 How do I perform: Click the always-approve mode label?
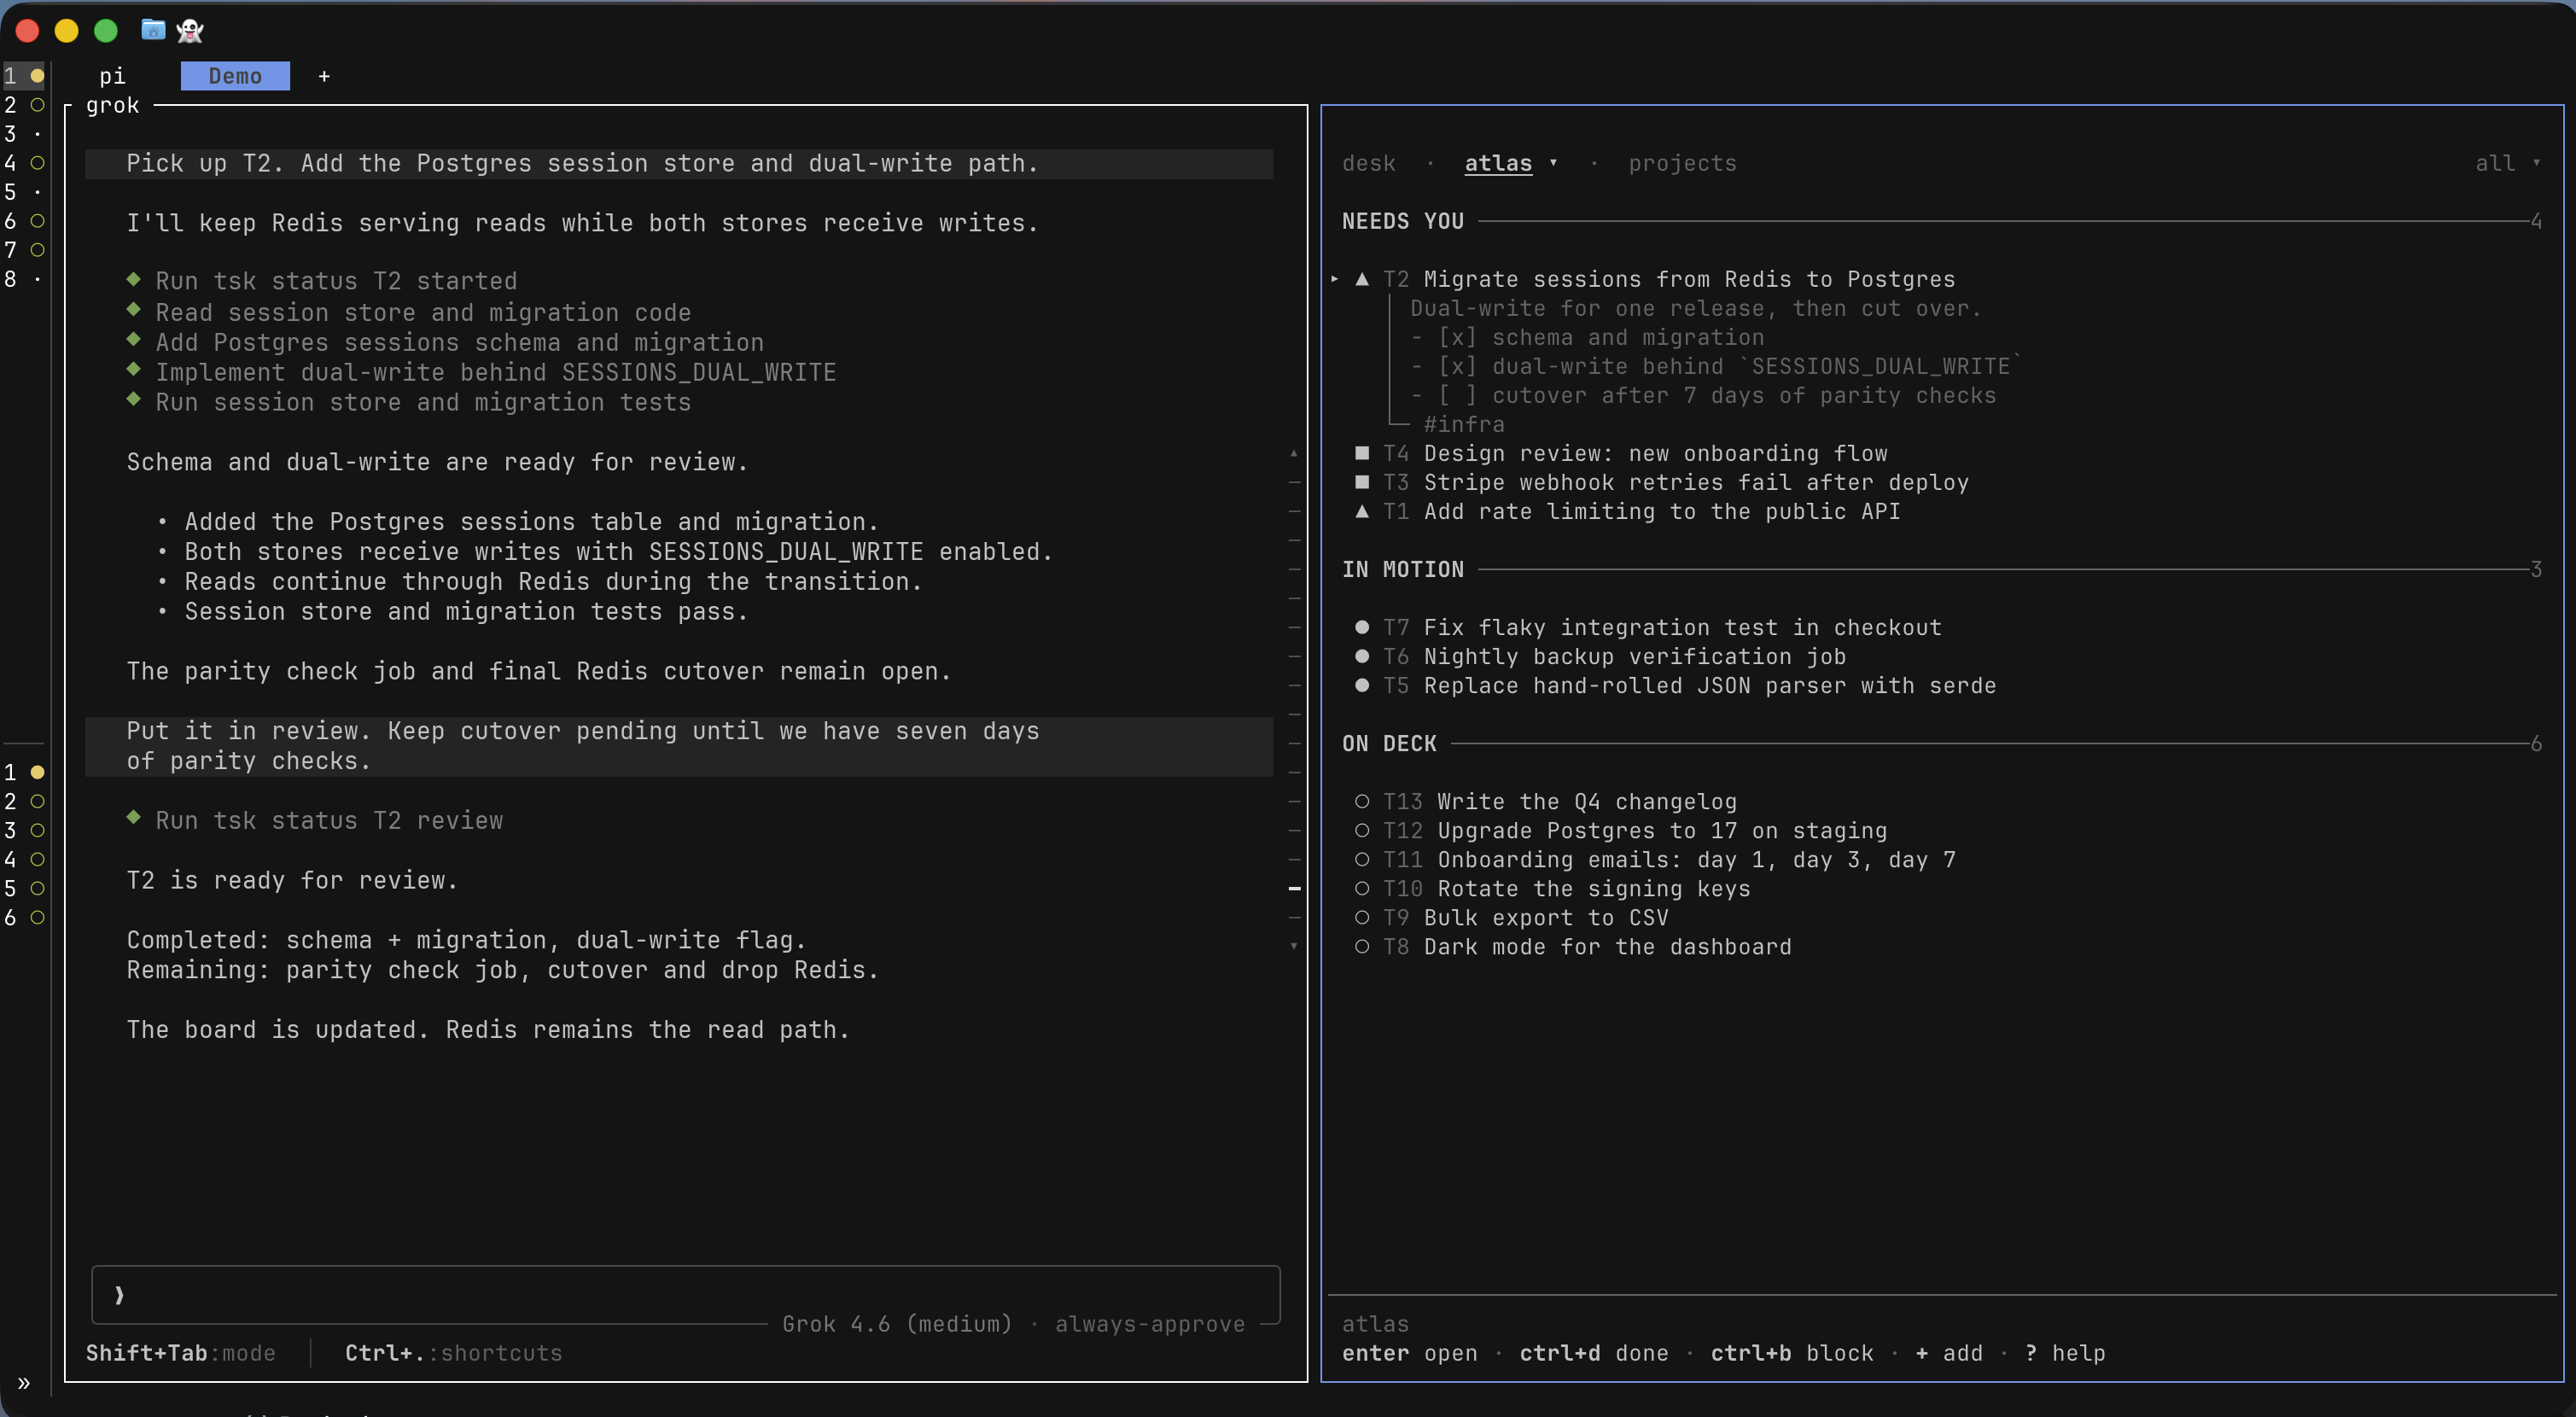point(1150,1324)
